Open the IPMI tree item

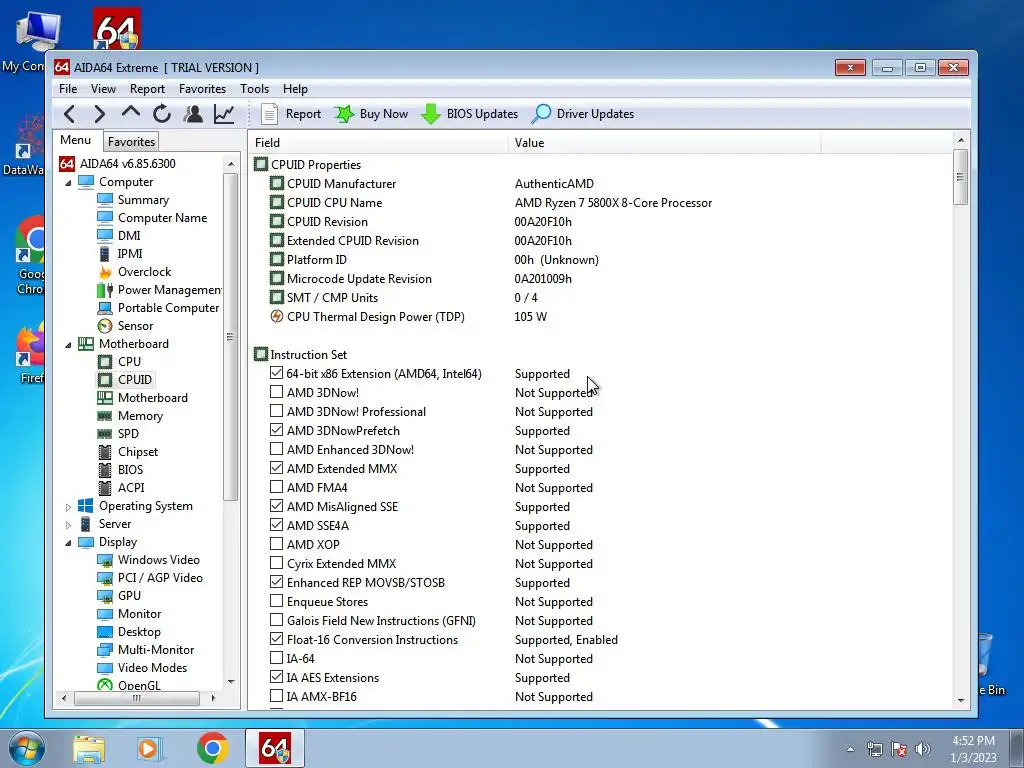(x=130, y=254)
